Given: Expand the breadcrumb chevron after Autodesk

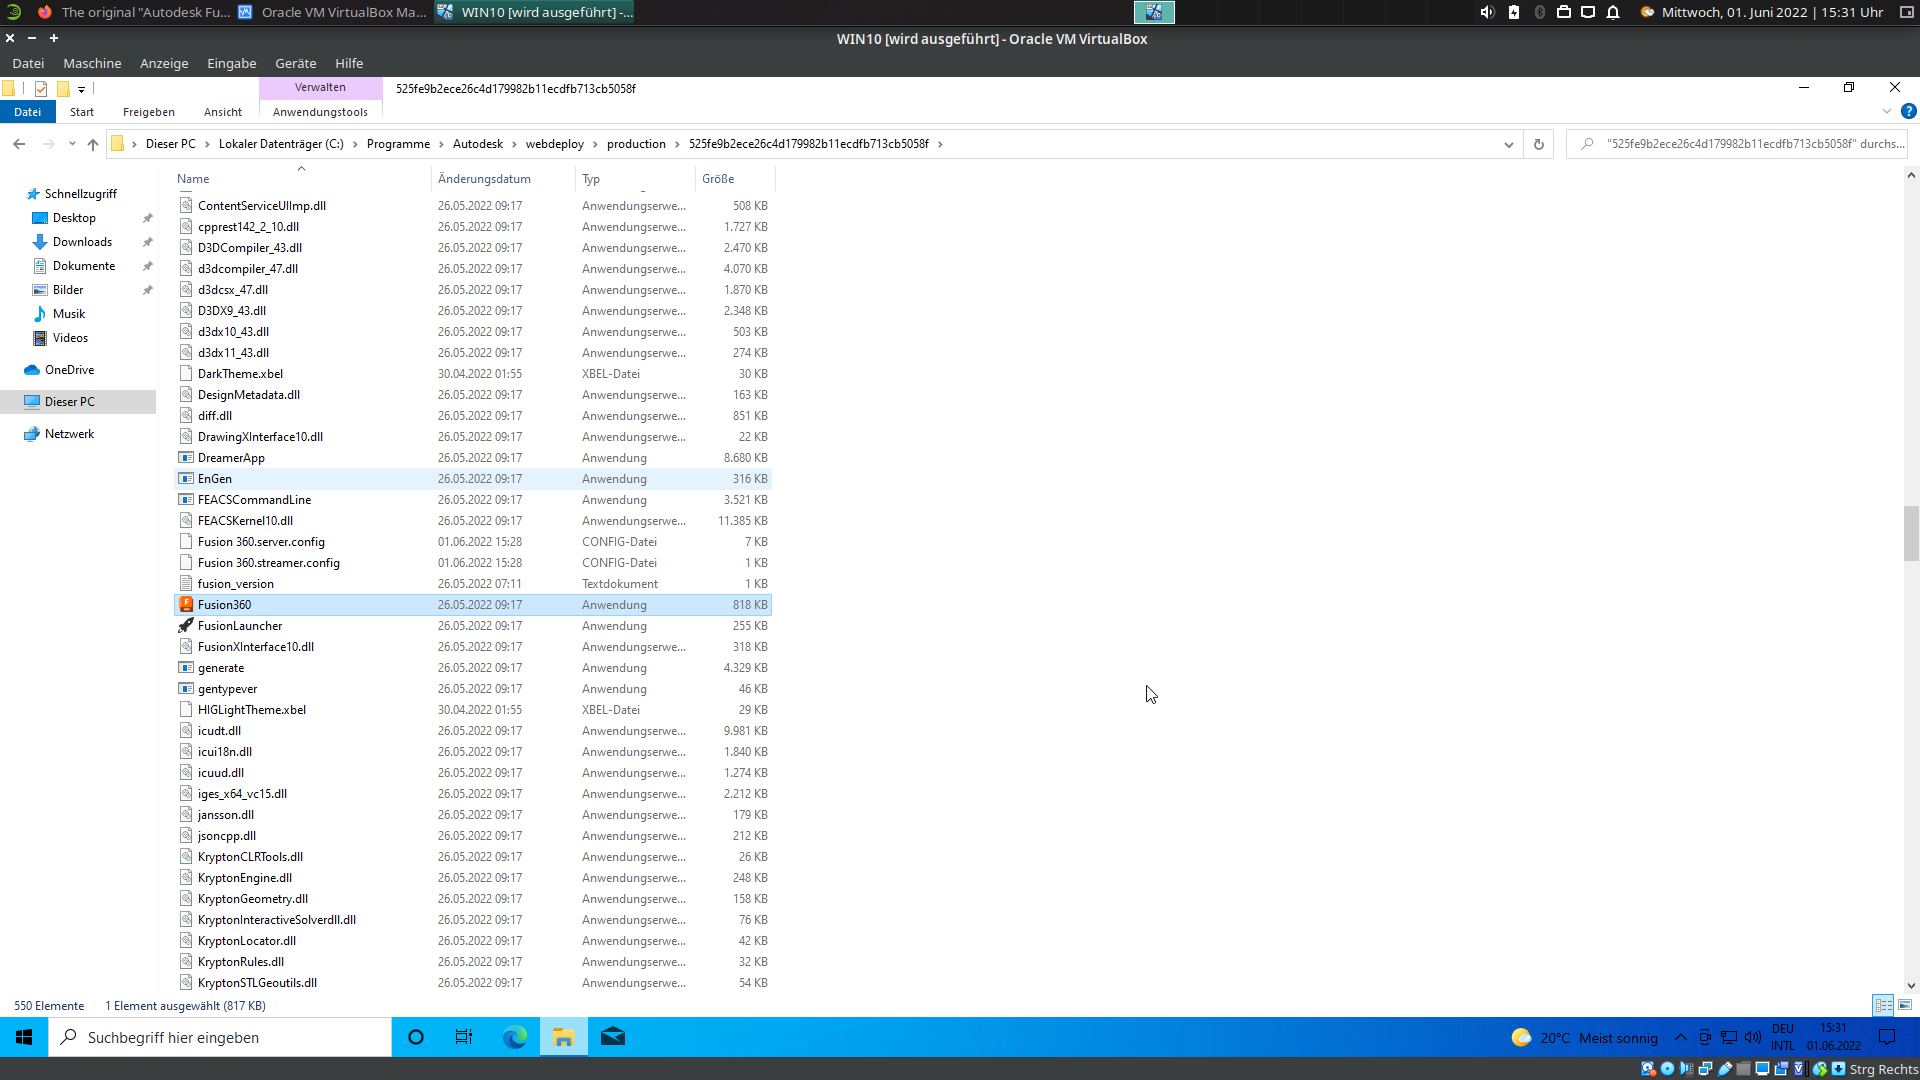Looking at the screenshot, I should coord(513,144).
